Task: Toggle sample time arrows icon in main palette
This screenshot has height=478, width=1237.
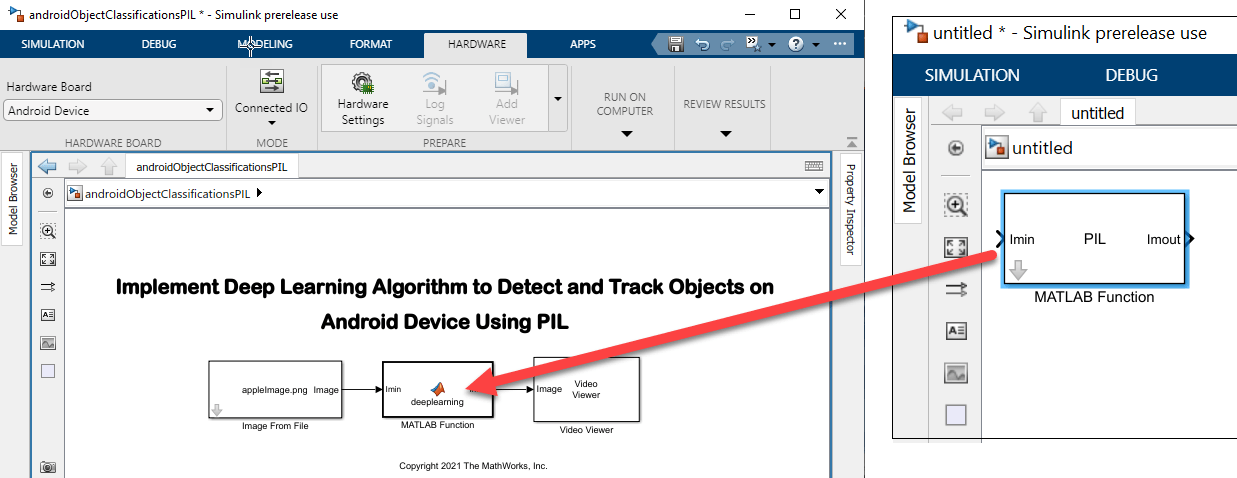Action: (48, 287)
